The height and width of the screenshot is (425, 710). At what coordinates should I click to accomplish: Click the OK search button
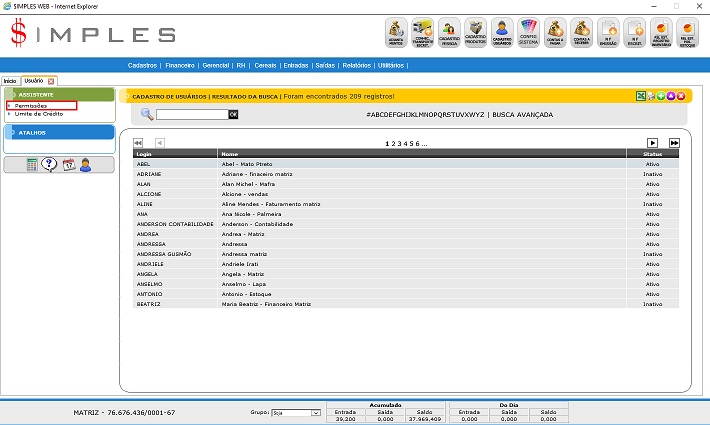pos(233,115)
